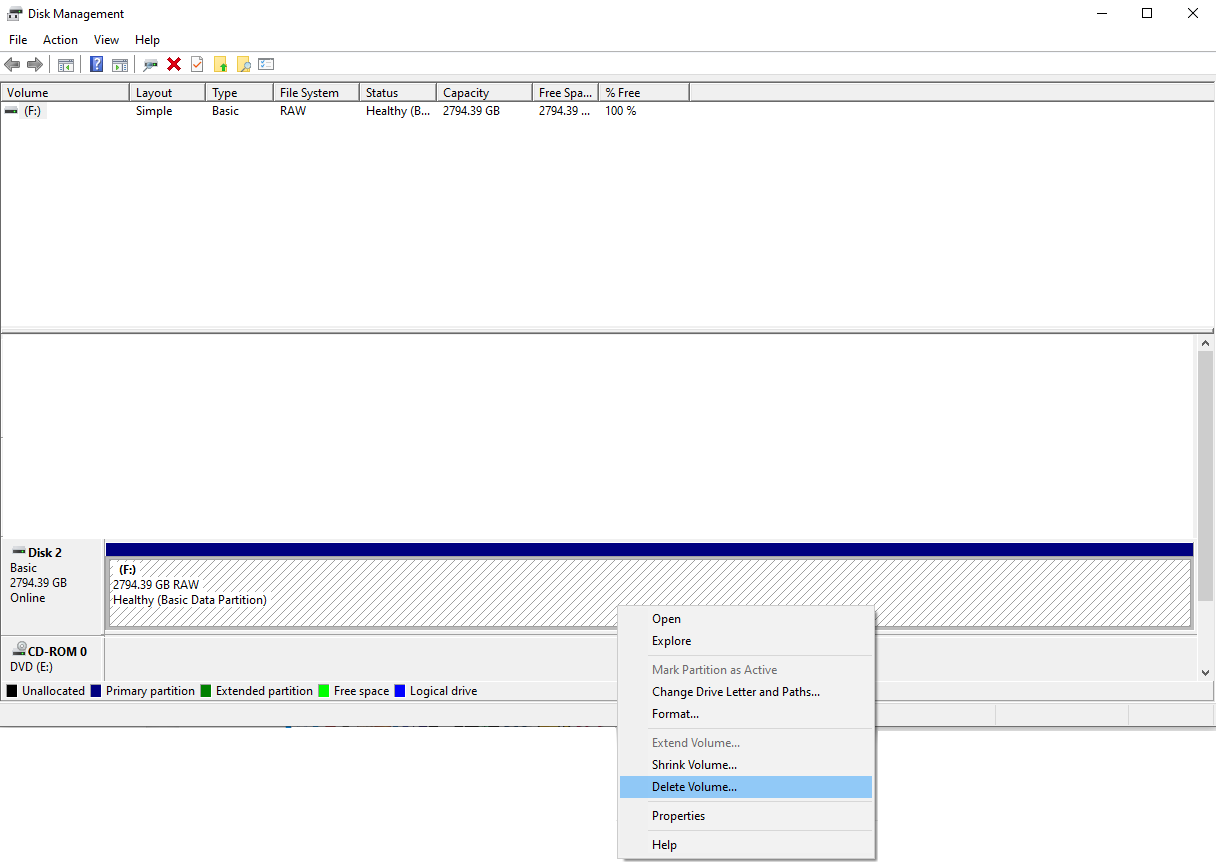This screenshot has height=862, width=1216.
Task: Open Help using the blue question mark icon
Action: point(96,64)
